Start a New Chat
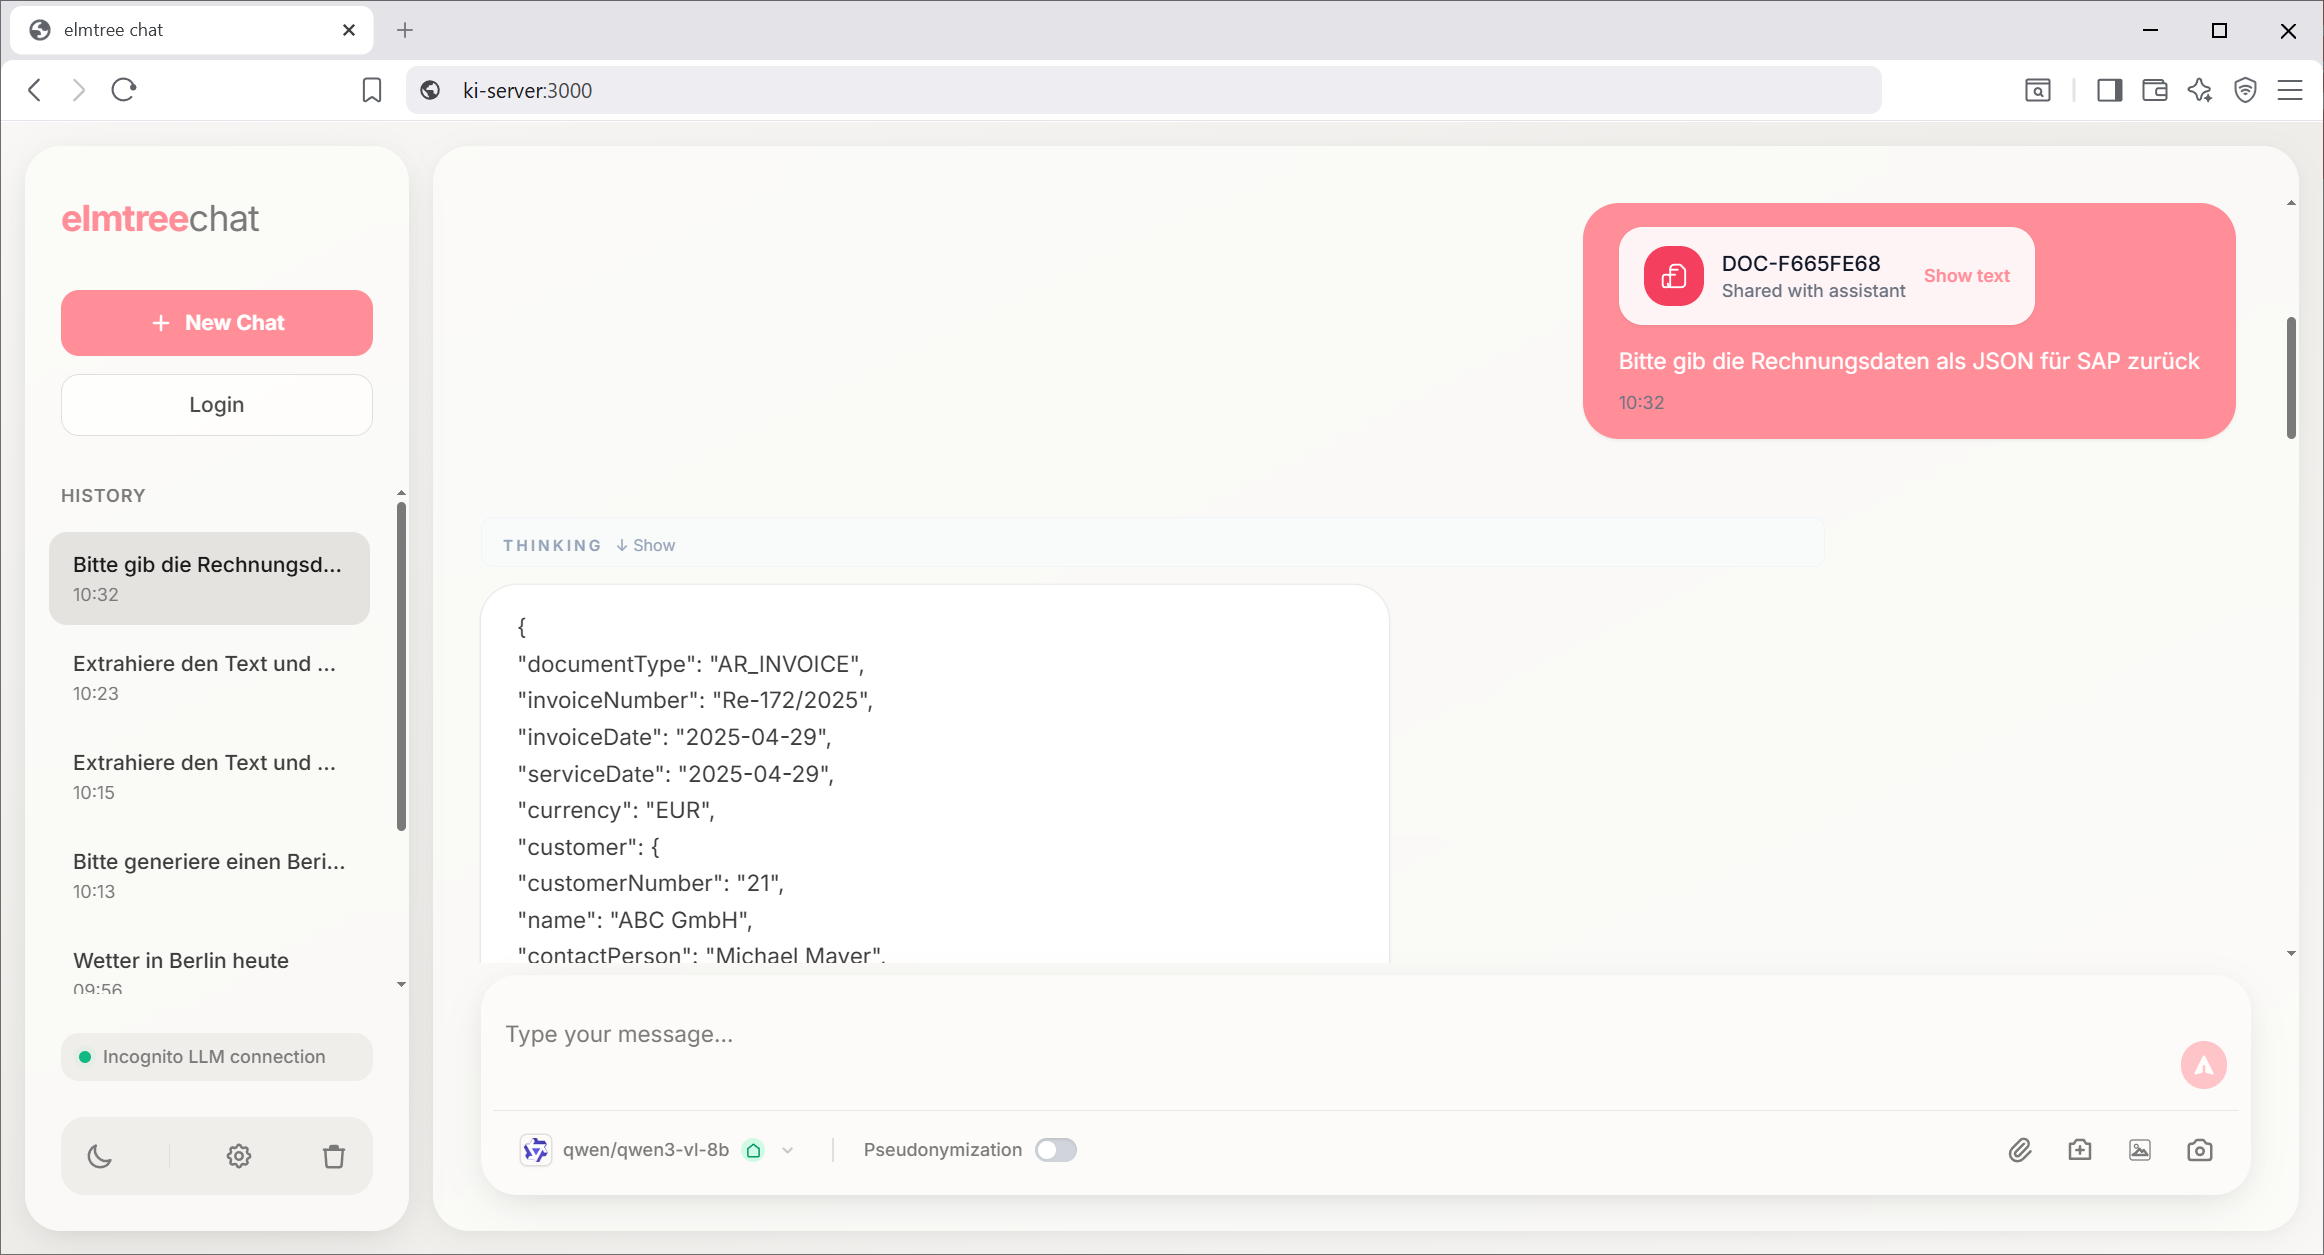Viewport: 2324px width, 1255px height. coord(216,322)
